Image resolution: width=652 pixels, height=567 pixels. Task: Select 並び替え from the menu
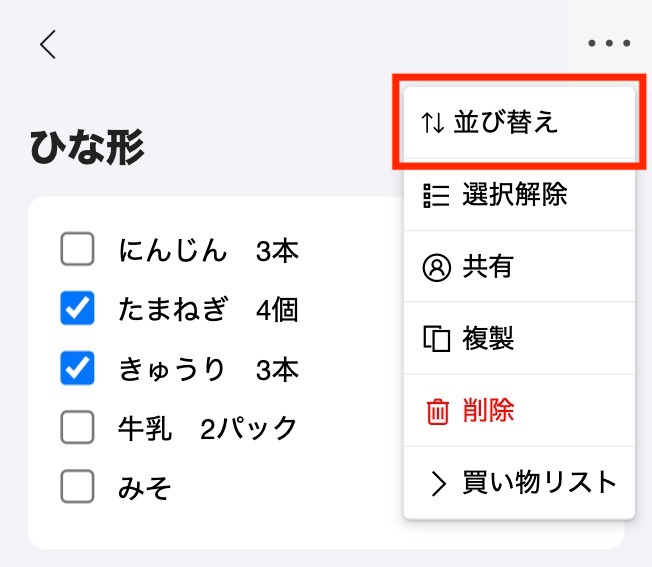click(519, 123)
